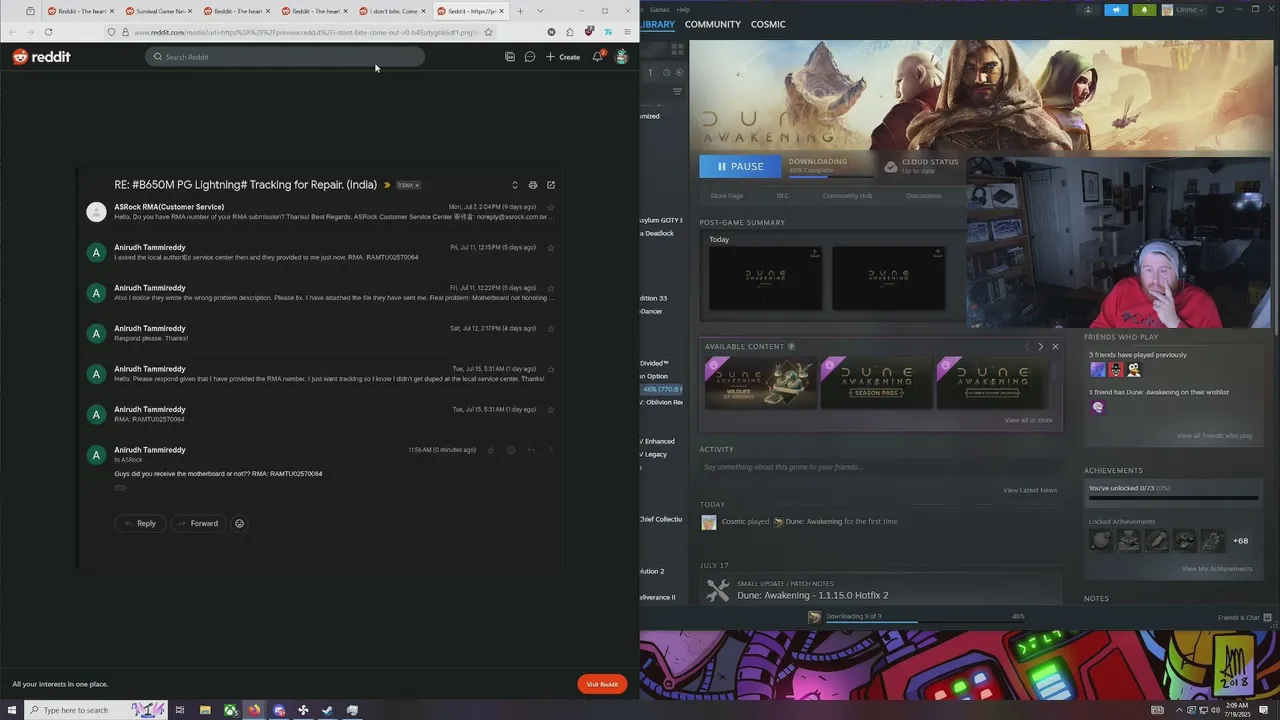Click the Create post button
1280x720 pixels.
click(563, 57)
